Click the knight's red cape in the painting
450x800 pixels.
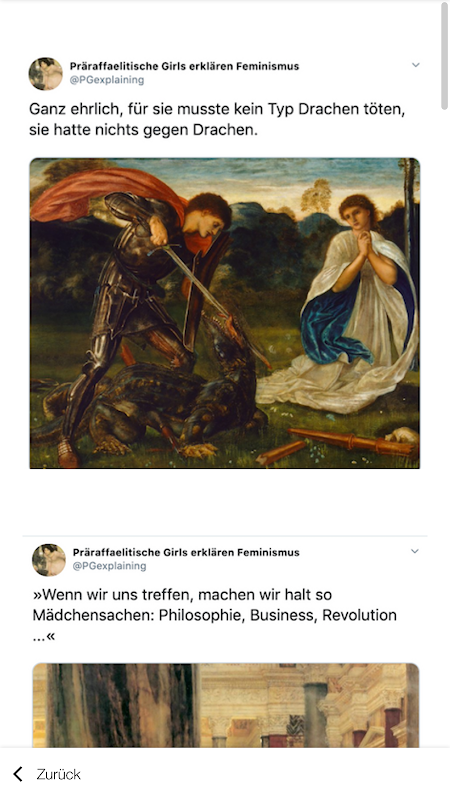tap(102, 196)
